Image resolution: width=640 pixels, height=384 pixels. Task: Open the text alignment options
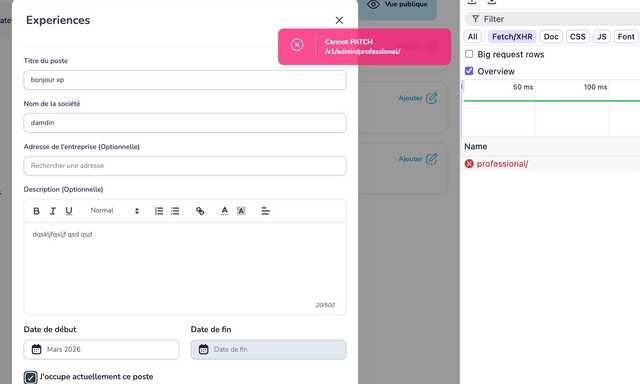coord(265,211)
